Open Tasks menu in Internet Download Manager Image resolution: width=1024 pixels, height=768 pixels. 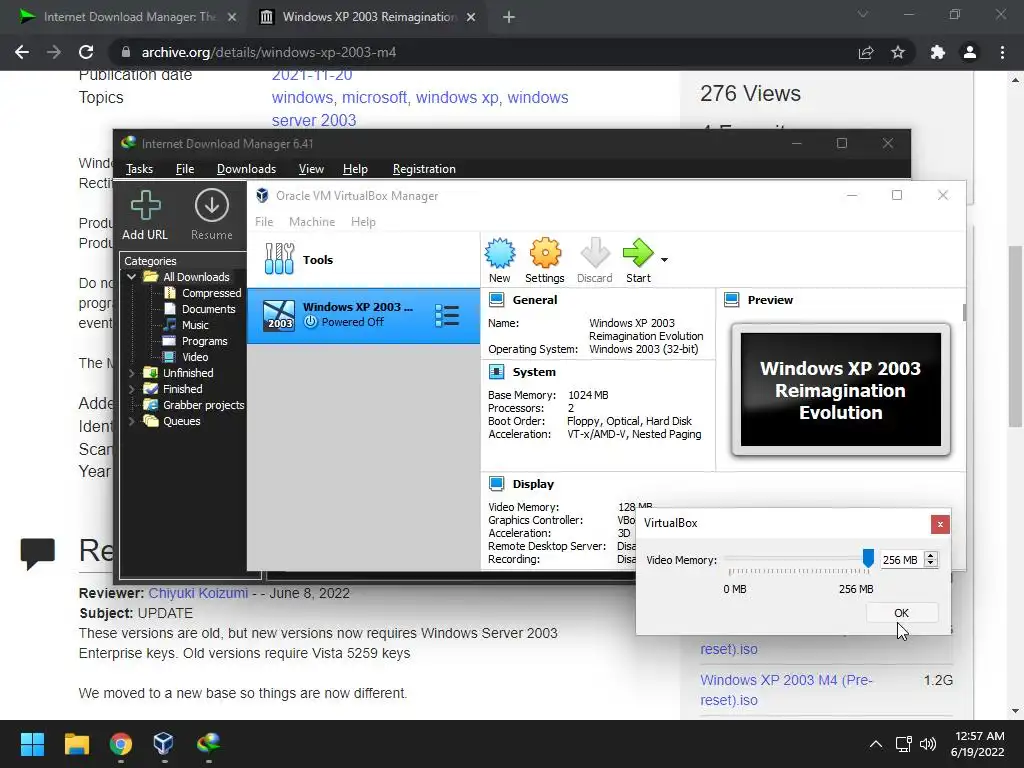pyautogui.click(x=139, y=169)
